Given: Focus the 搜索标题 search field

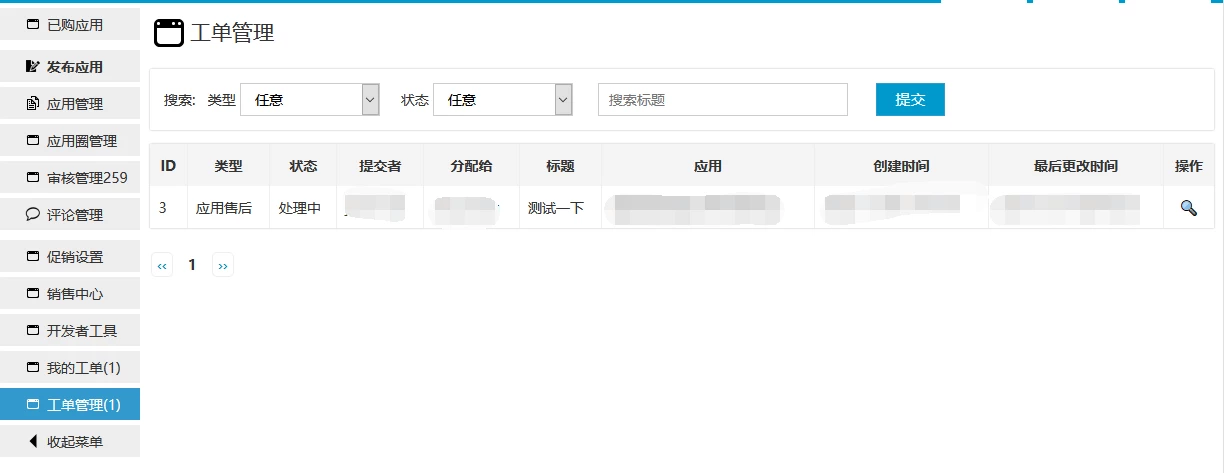Looking at the screenshot, I should click(722, 100).
